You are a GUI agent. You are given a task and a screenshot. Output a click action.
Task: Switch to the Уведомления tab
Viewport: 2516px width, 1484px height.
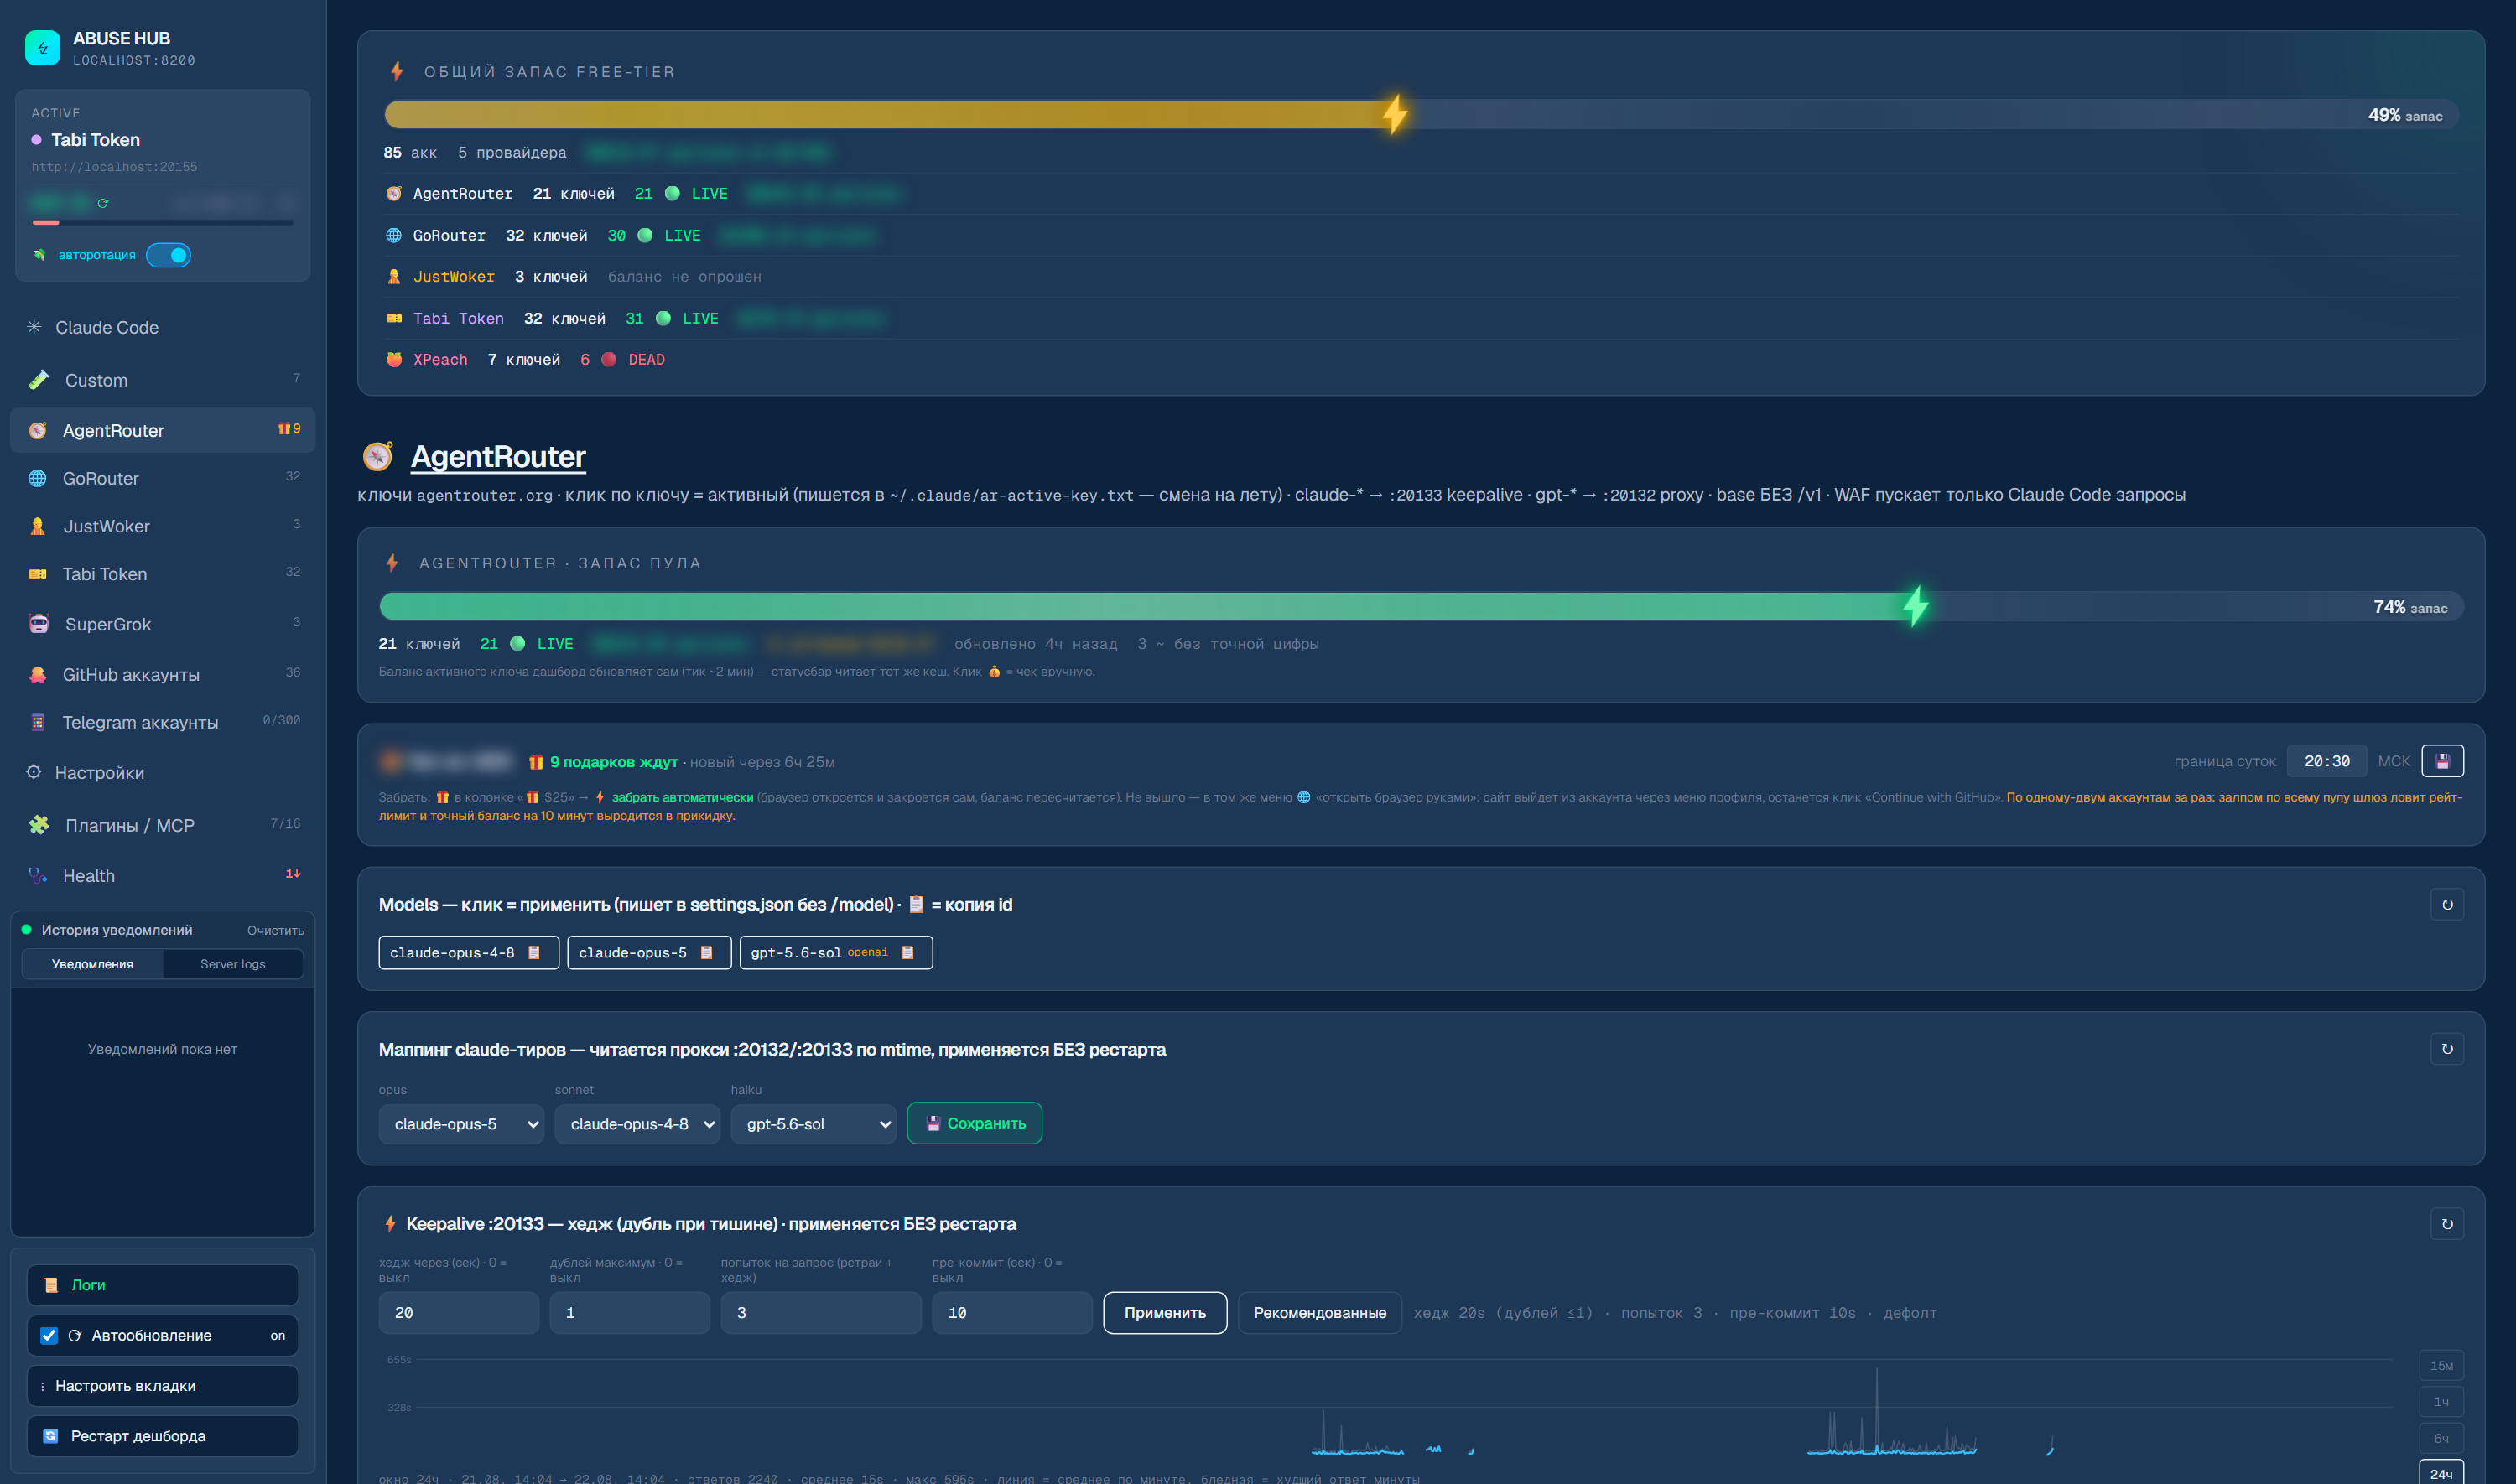[92, 964]
